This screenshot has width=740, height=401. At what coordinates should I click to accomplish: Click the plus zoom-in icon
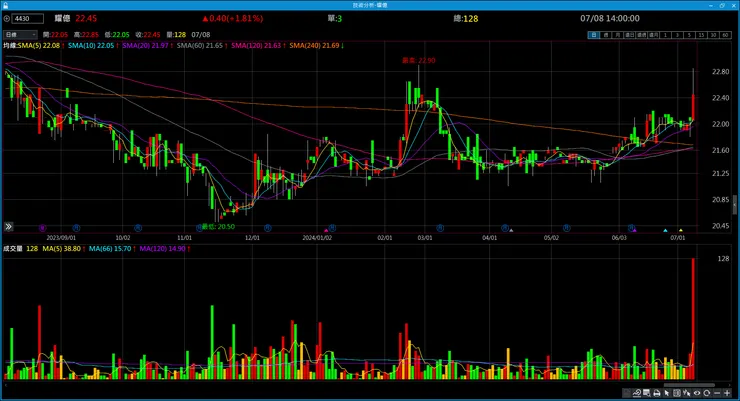point(727,393)
